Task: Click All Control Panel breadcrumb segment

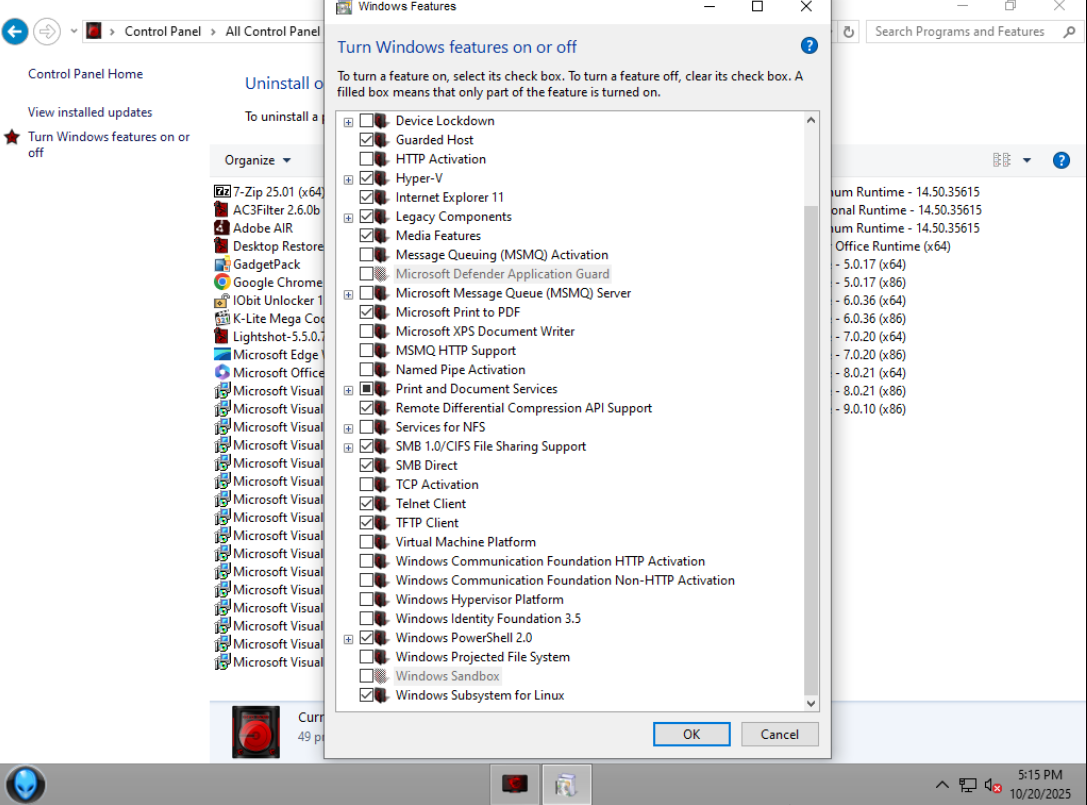Action: pyautogui.click(x=272, y=32)
